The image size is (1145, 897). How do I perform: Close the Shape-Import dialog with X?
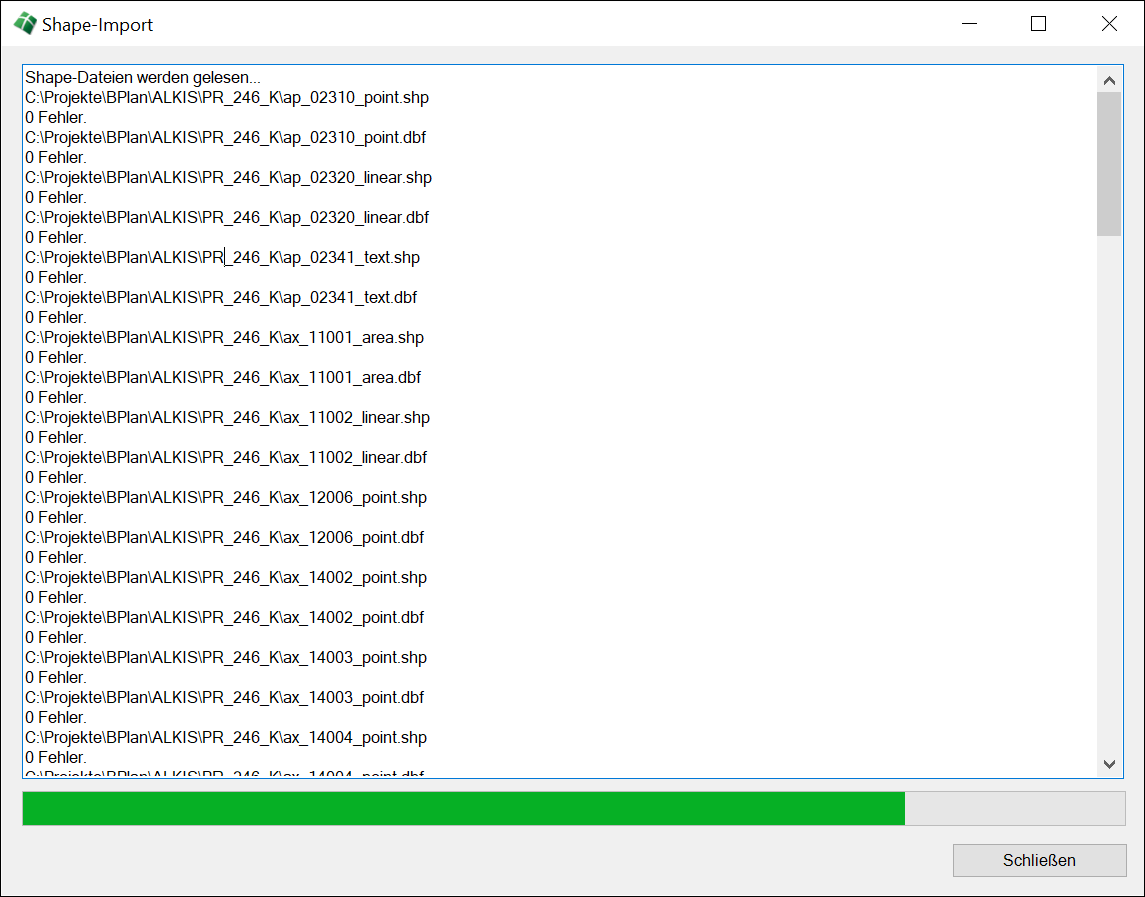click(1109, 24)
